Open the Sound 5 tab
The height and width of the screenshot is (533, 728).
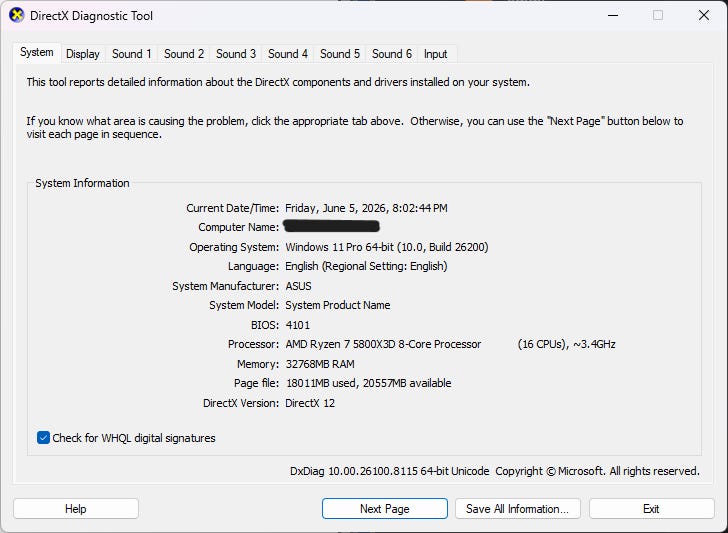(x=340, y=54)
